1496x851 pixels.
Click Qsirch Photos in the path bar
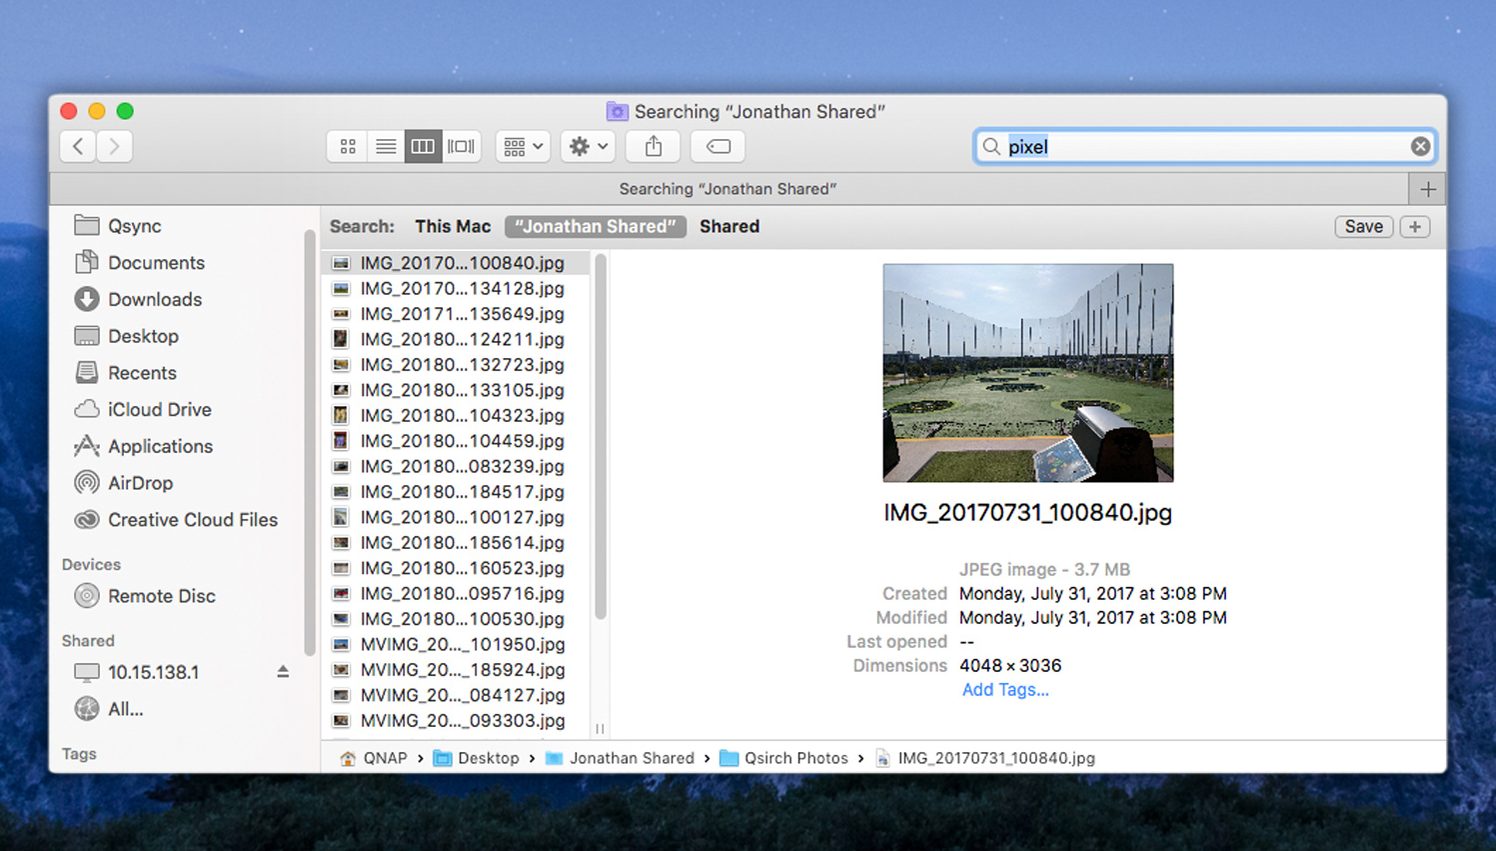point(795,758)
